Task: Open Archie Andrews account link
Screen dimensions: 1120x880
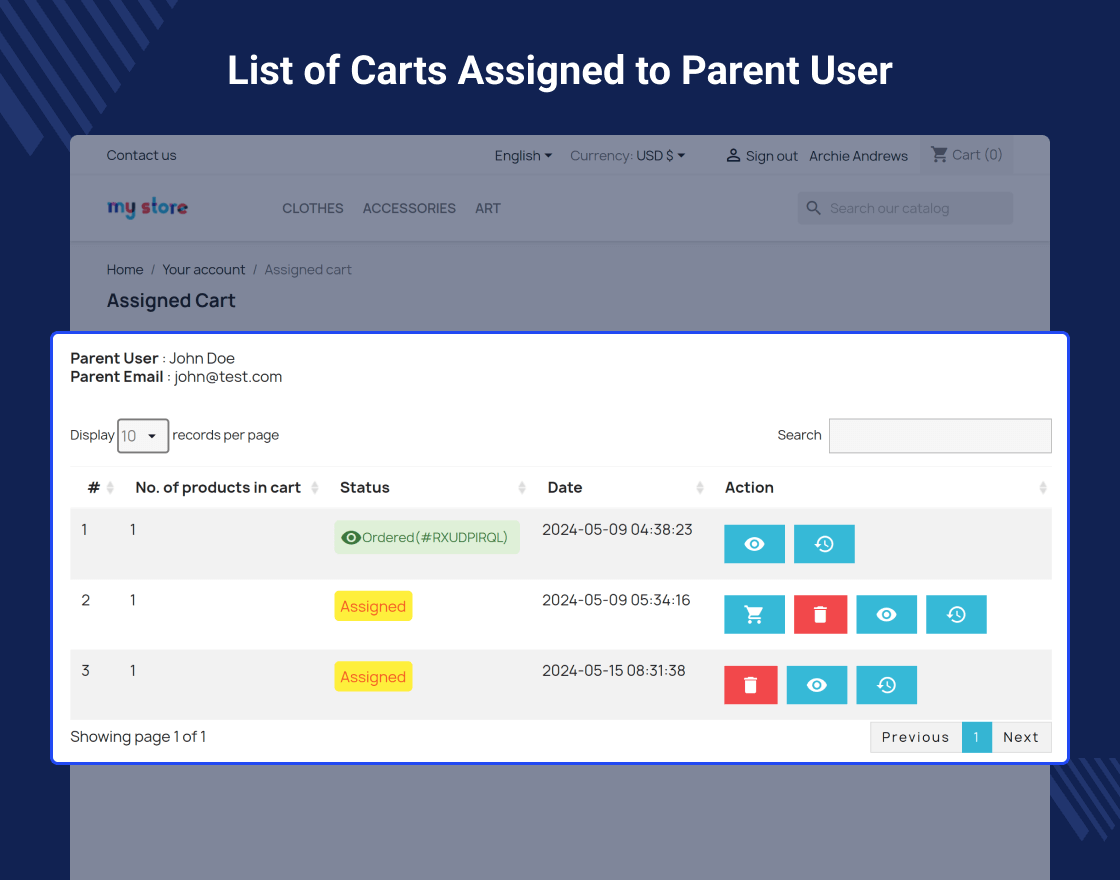Action: (859, 156)
